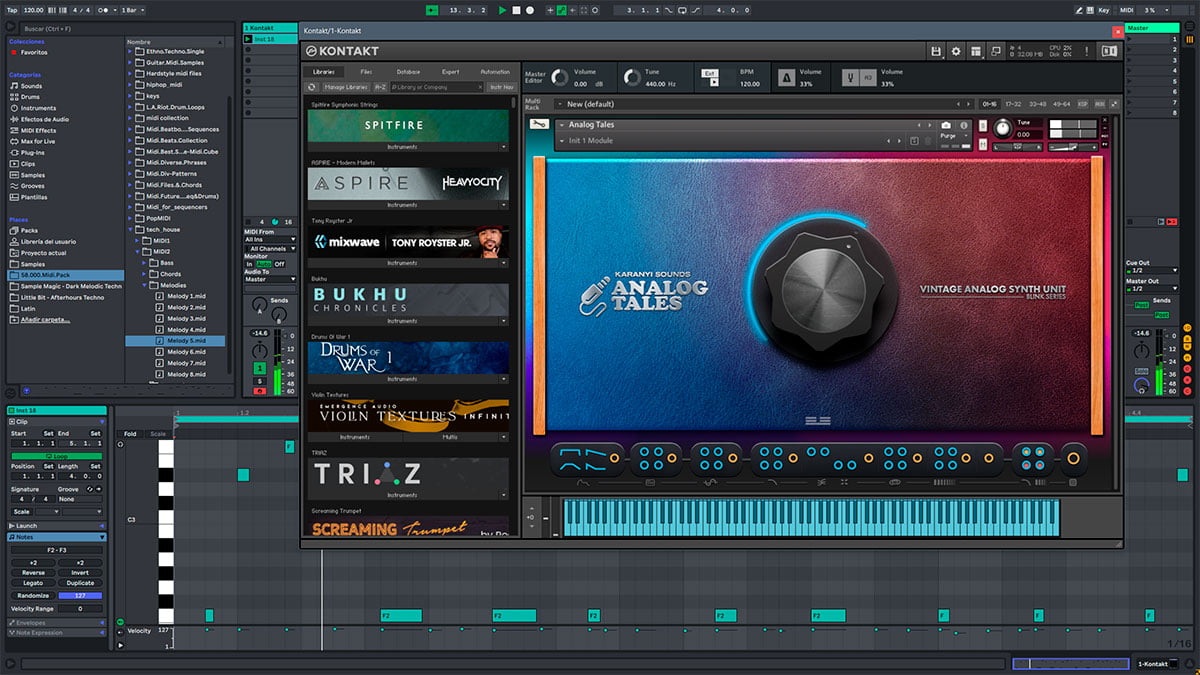
Task: Open Packs in Places section
Action: (29, 230)
